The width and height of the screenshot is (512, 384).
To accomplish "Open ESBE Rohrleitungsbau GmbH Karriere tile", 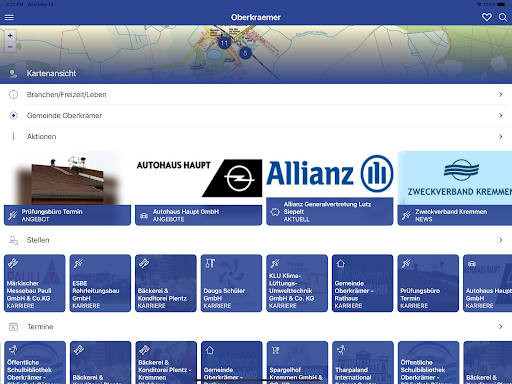I will 100,283.
